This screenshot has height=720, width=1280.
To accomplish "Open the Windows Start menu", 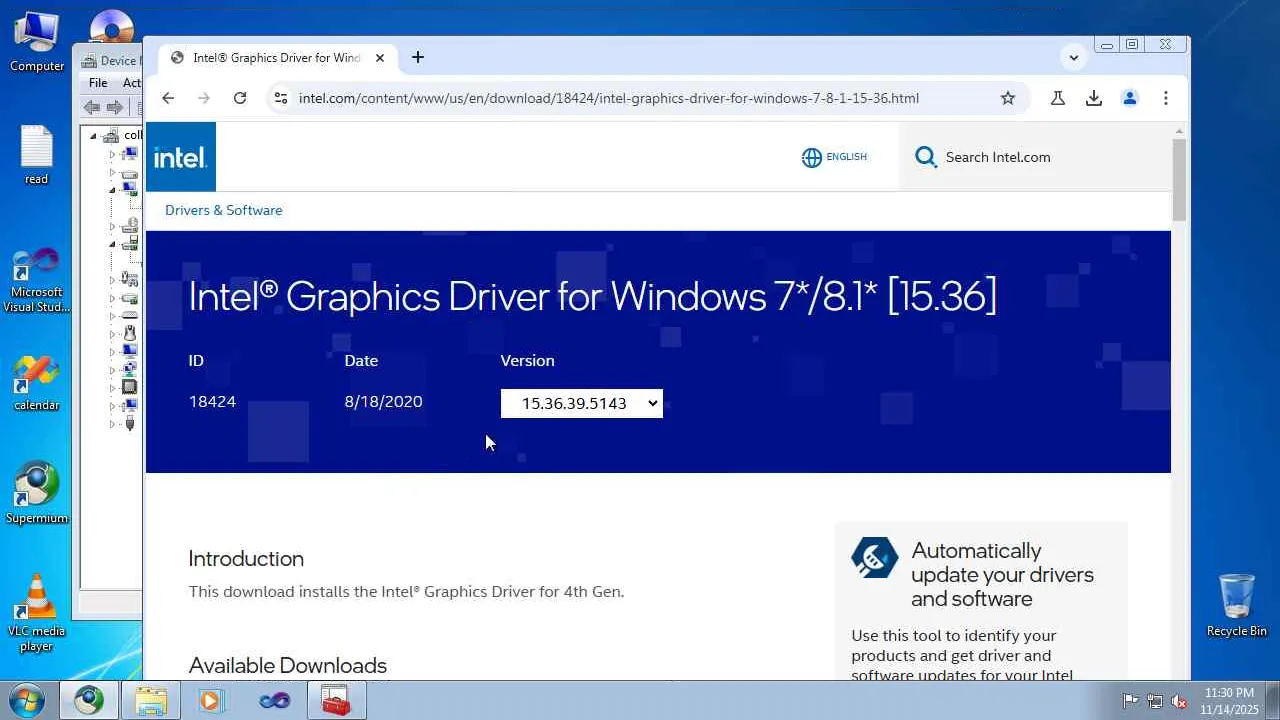I will coord(27,700).
